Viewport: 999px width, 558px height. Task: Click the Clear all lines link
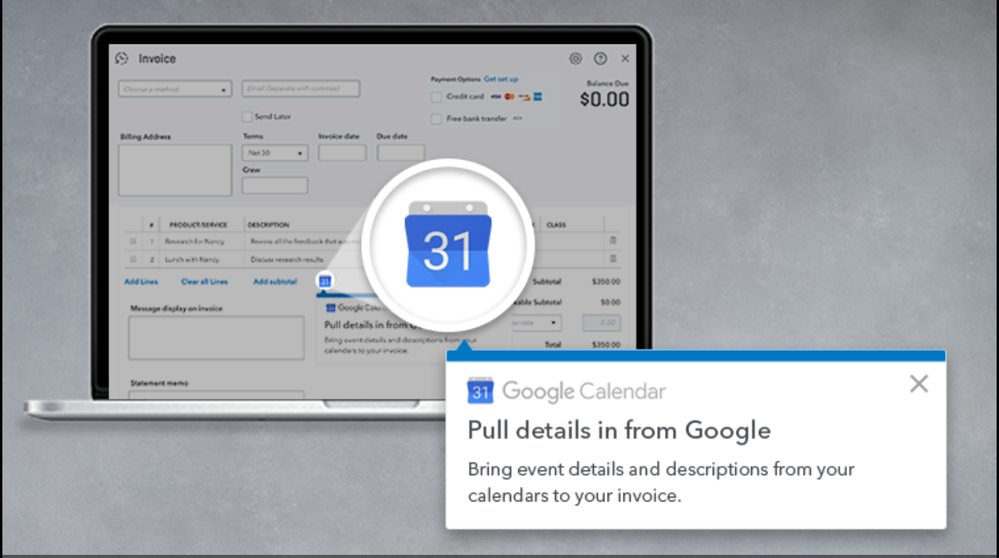(x=204, y=282)
